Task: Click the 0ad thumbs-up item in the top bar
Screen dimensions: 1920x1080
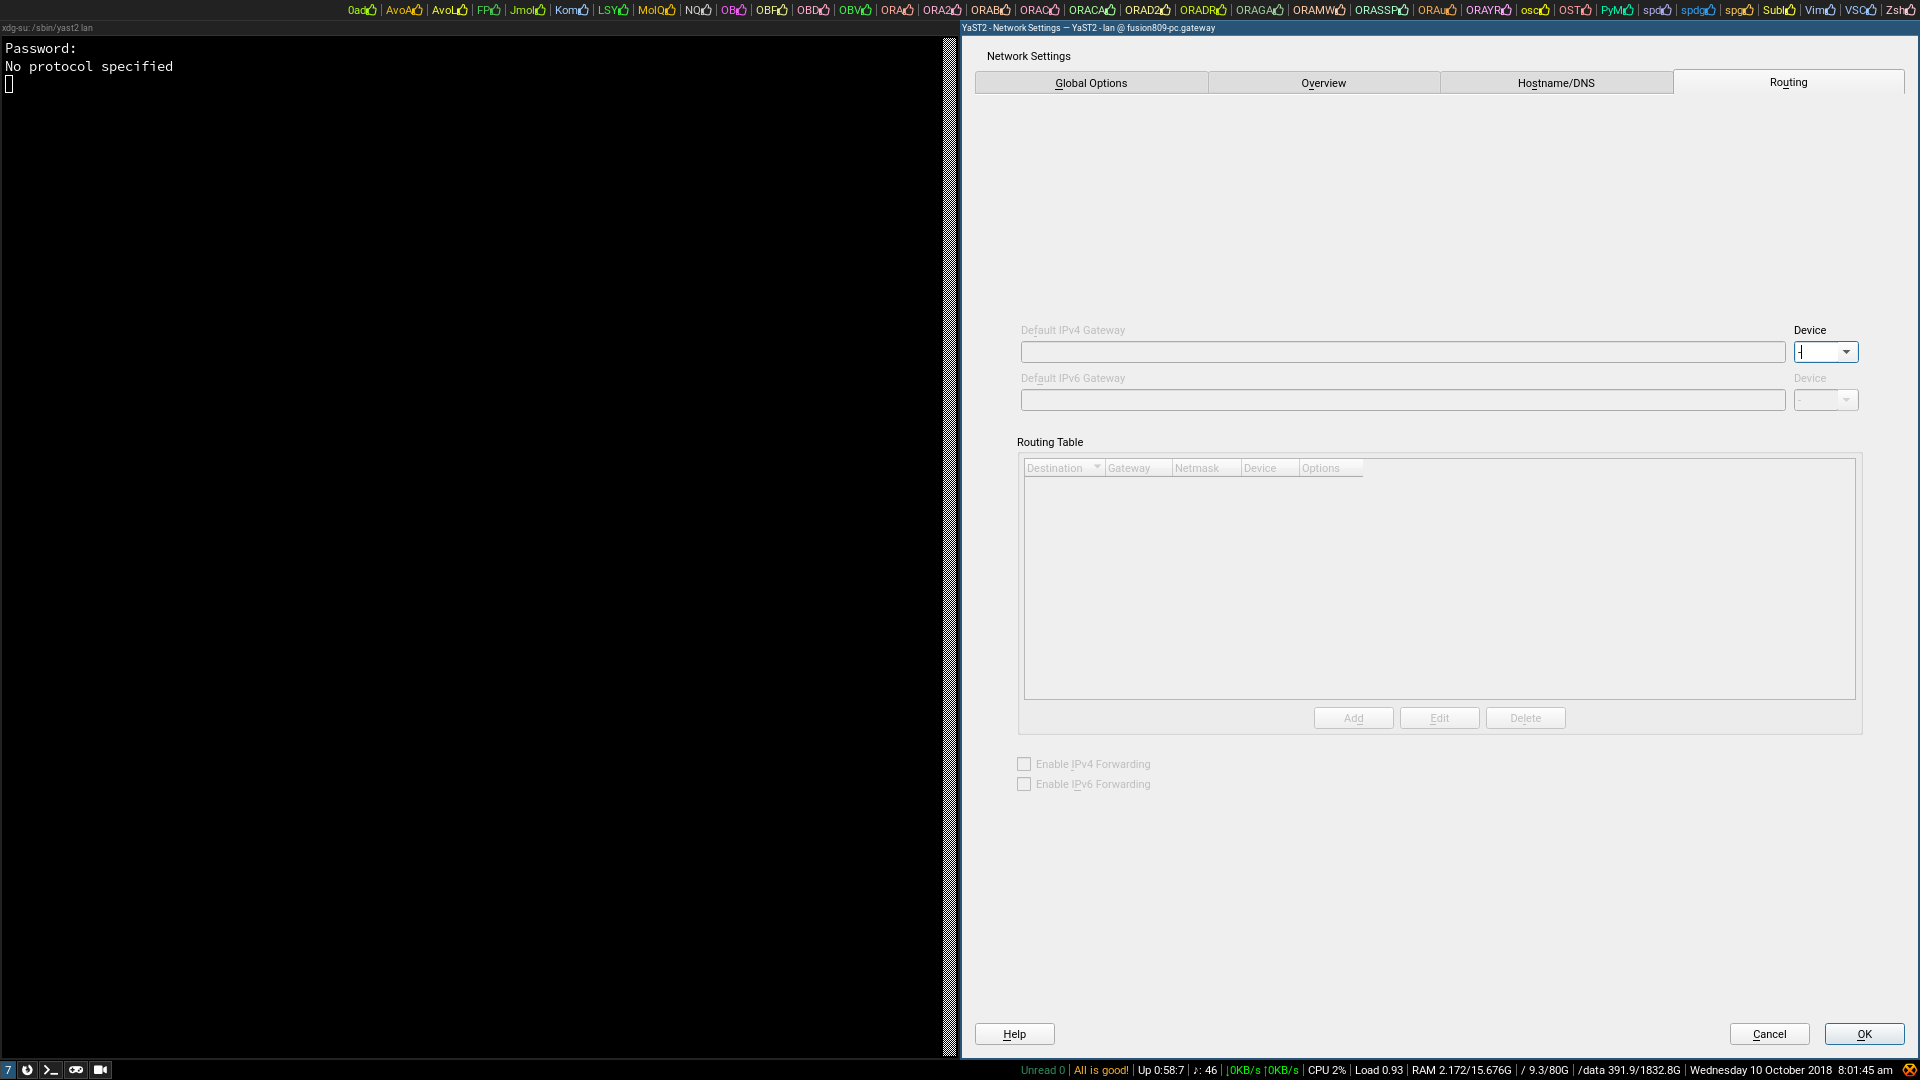Action: (362, 10)
